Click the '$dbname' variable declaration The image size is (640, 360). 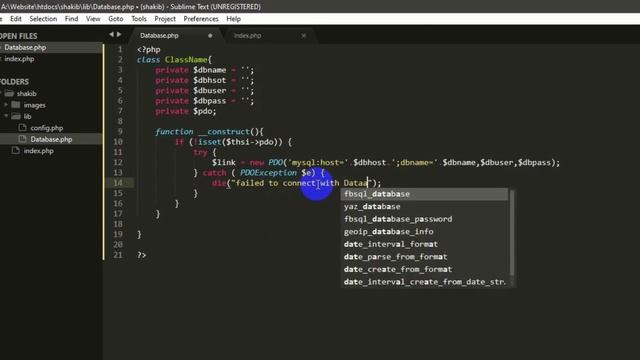click(x=209, y=70)
